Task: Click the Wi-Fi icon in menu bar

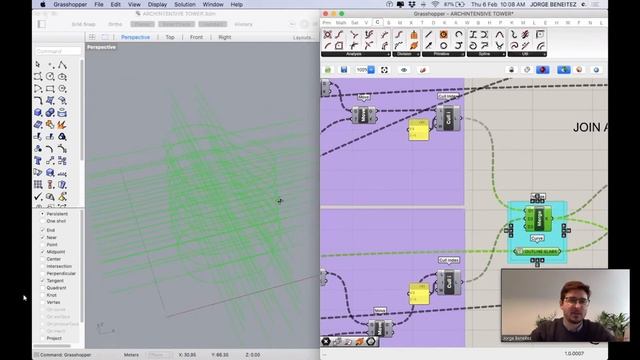Action: [x=435, y=4]
